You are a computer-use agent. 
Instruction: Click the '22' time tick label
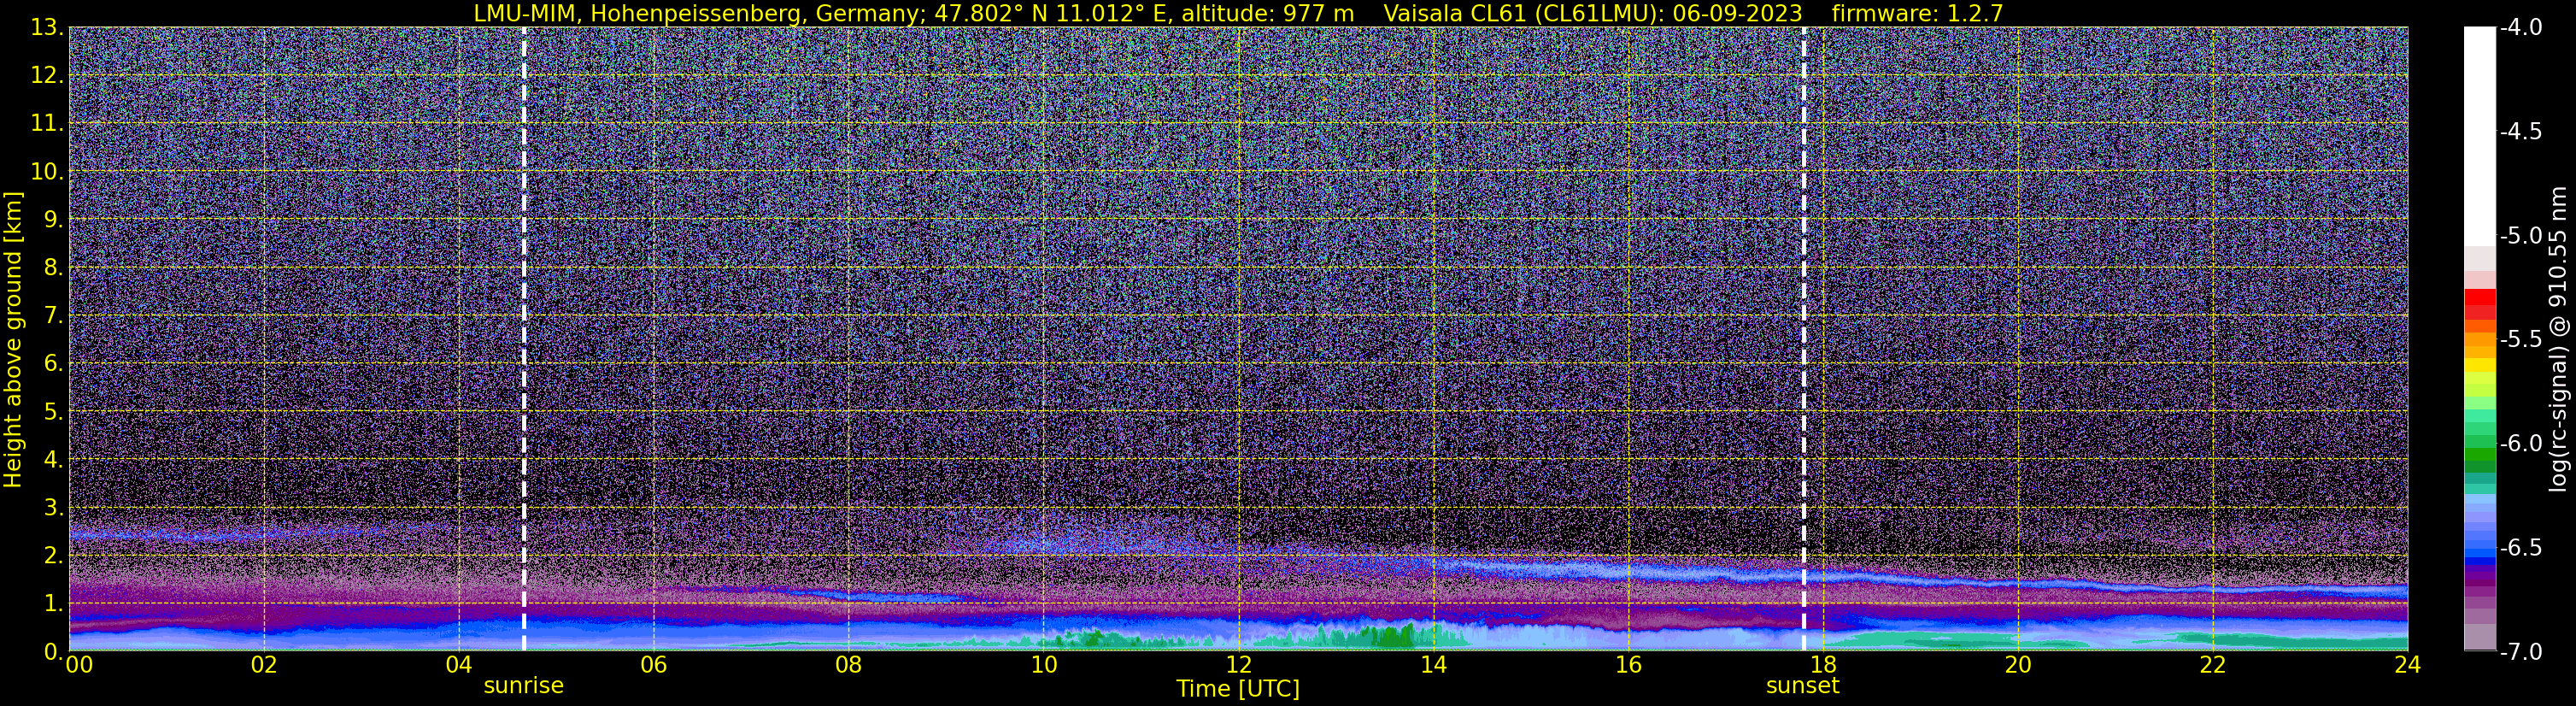click(x=2213, y=665)
